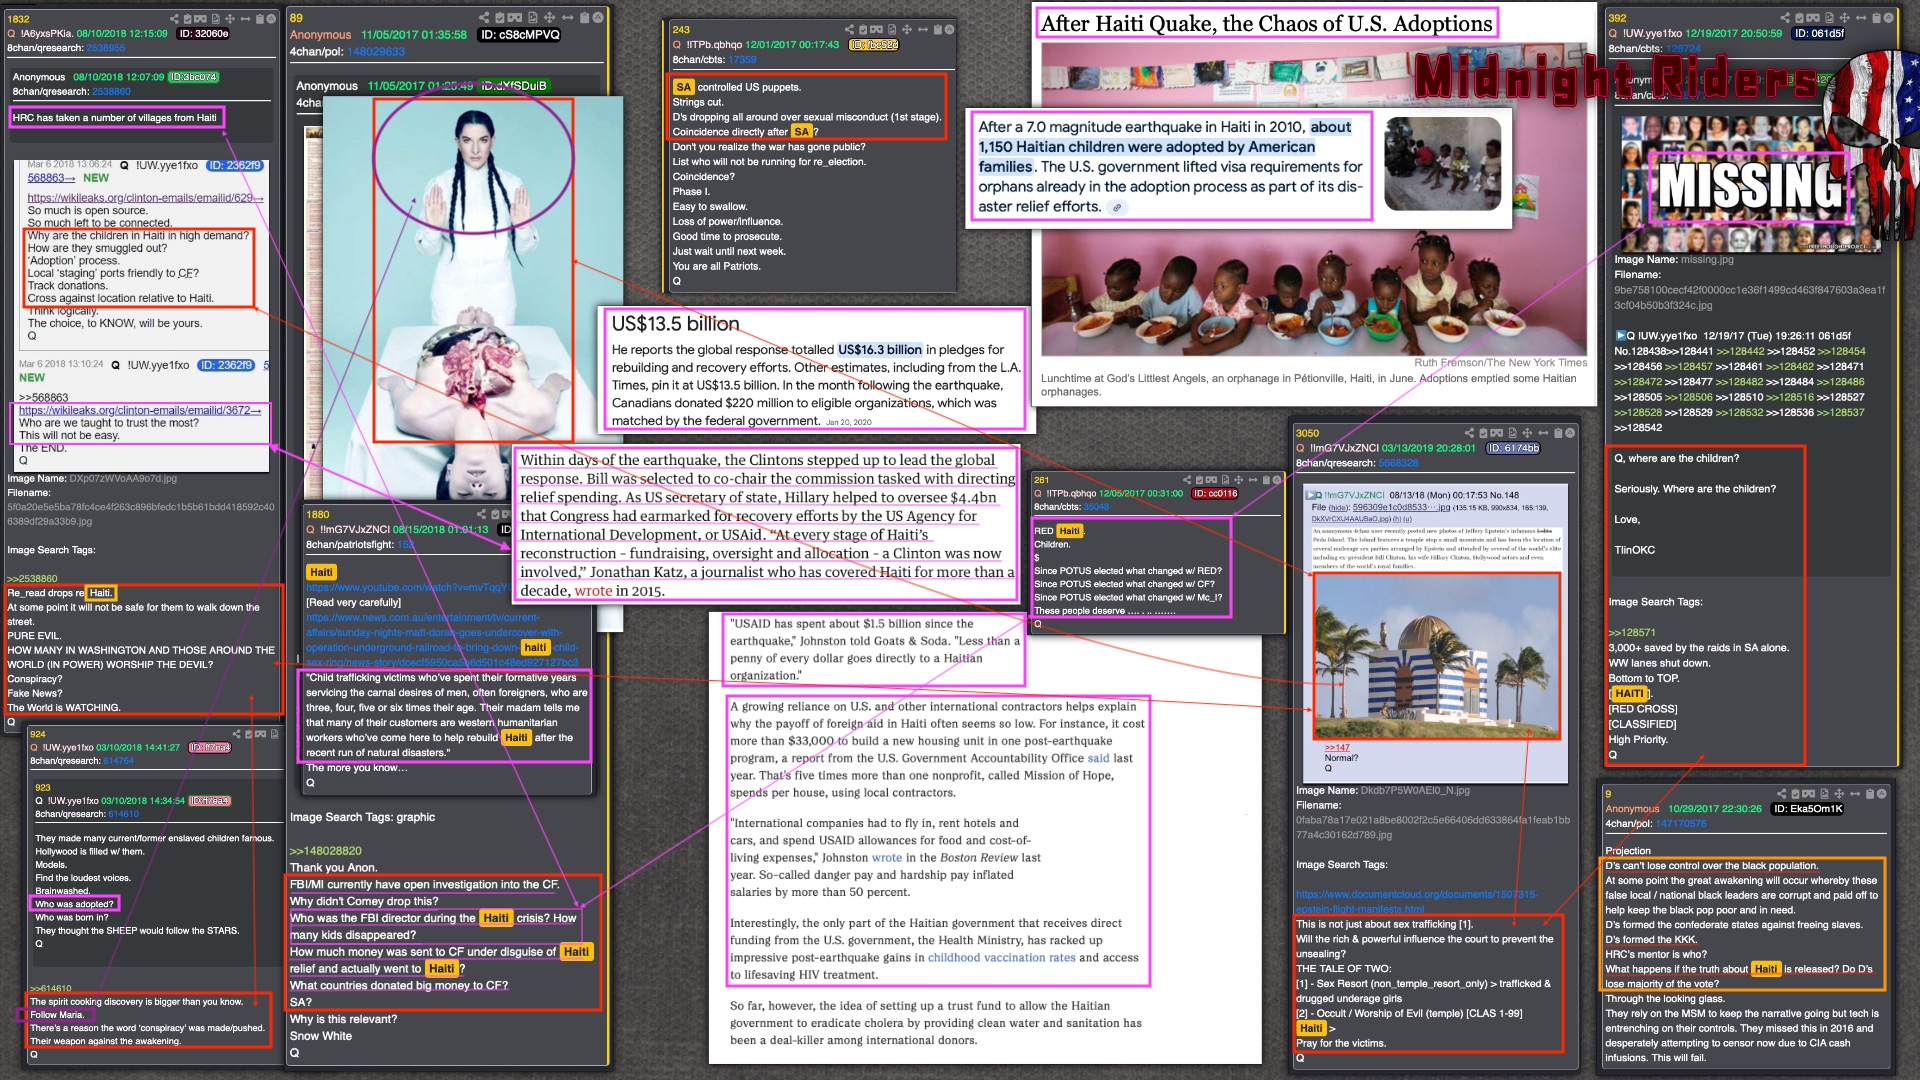This screenshot has width=1920, height=1080.
Task: Click share icon on post 261
Action: pos(1187,480)
